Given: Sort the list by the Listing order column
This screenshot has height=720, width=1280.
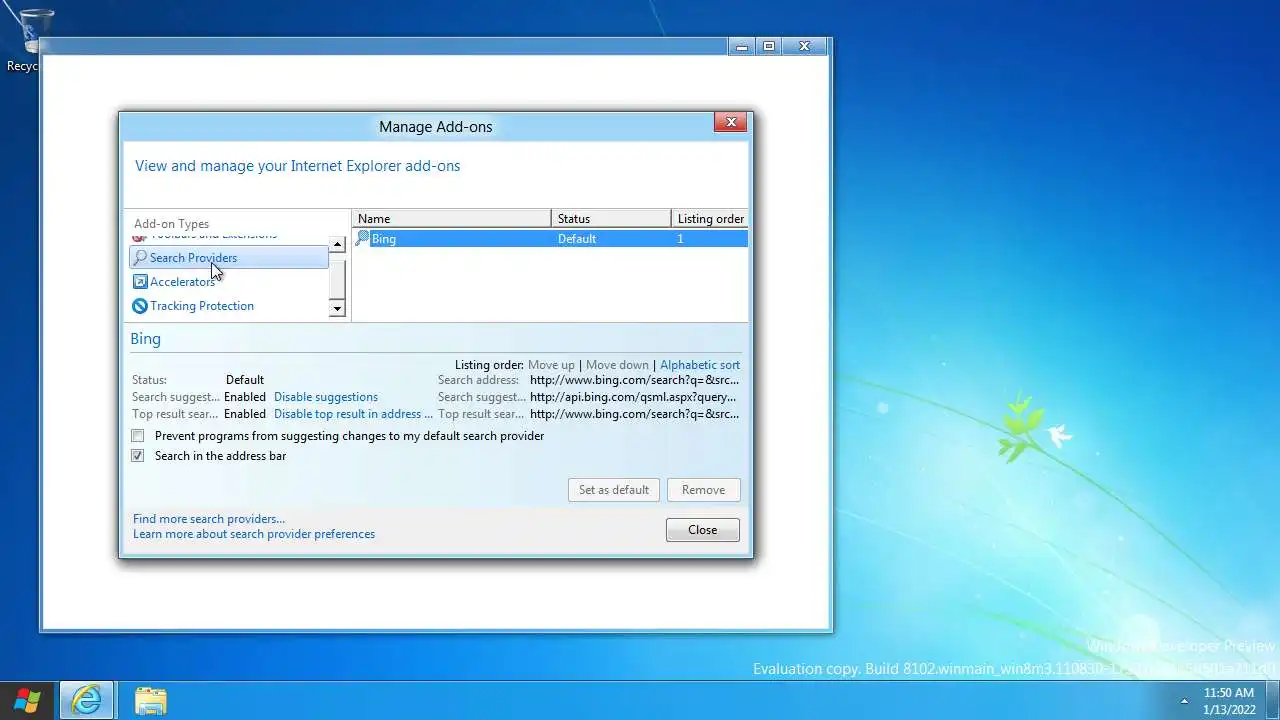Looking at the screenshot, I should tap(710, 219).
